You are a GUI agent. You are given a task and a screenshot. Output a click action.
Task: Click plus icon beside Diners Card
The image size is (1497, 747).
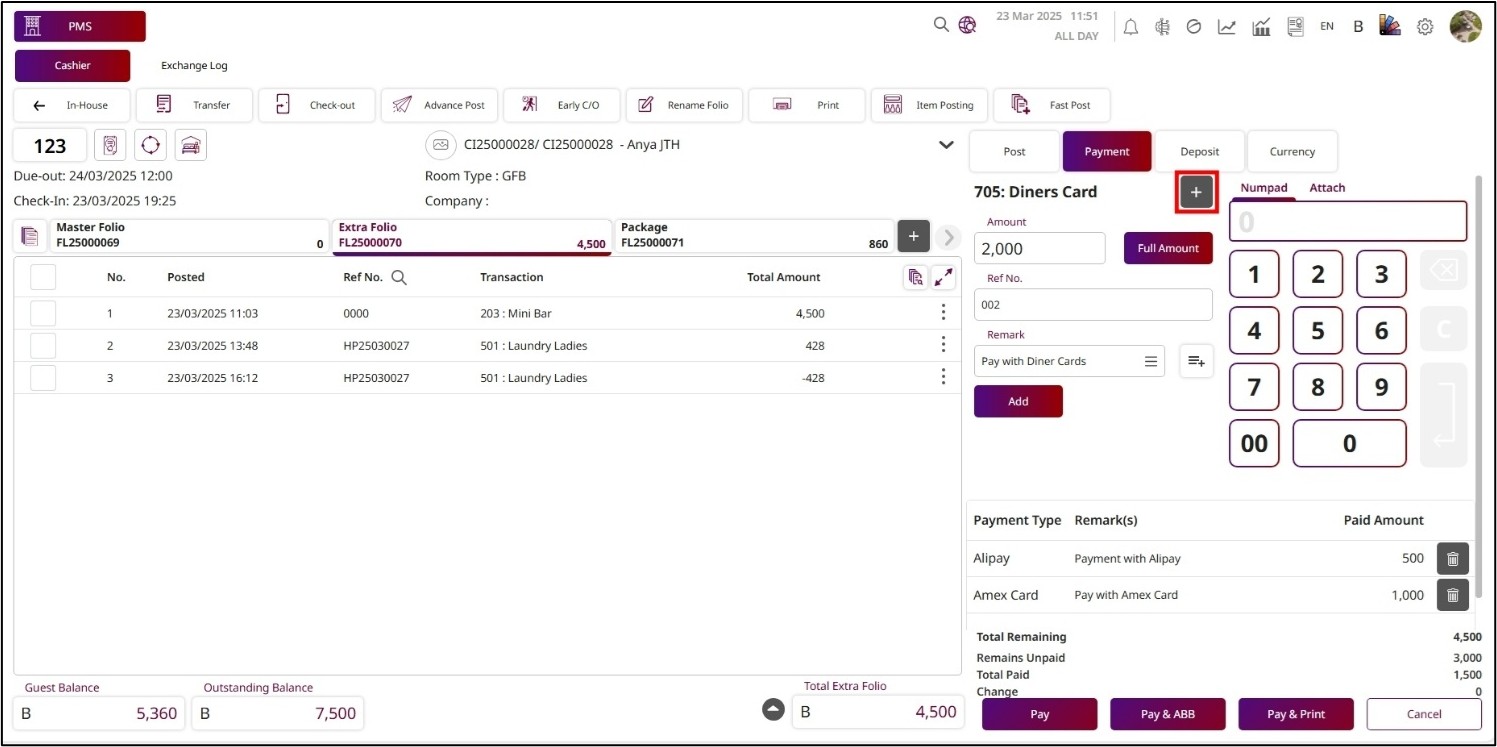1196,192
